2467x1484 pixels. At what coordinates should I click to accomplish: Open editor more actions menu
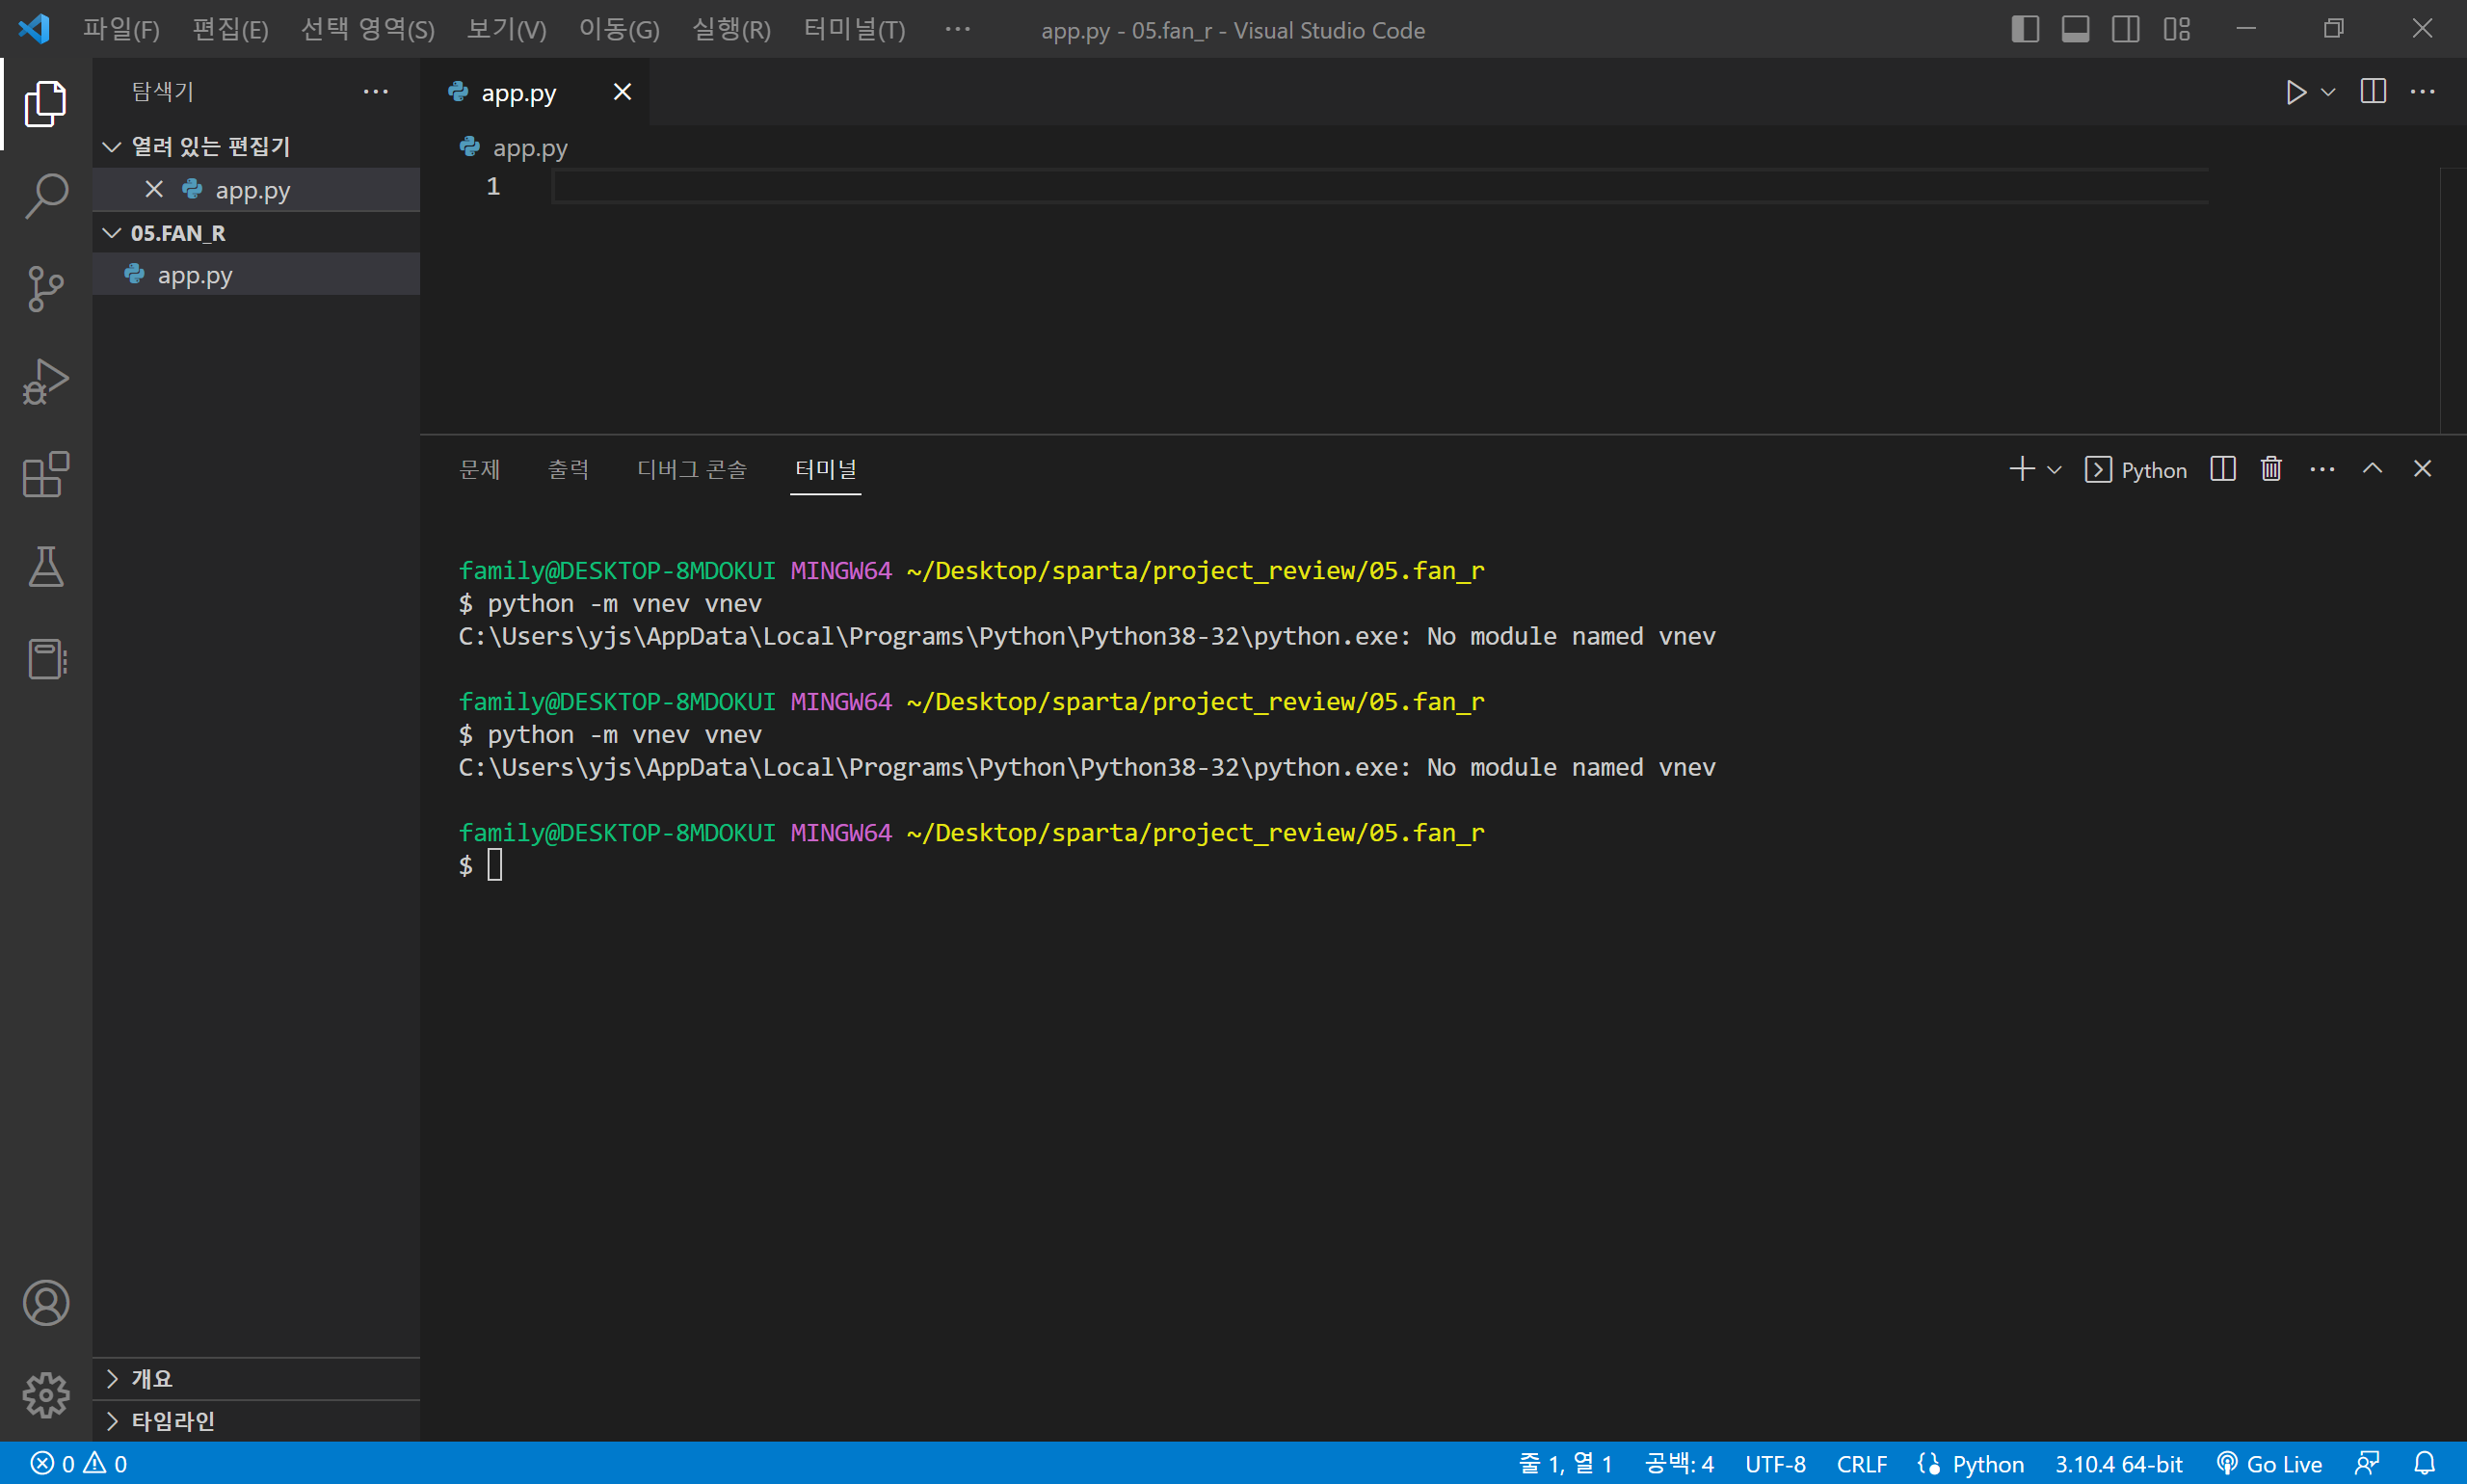pos(2423,92)
